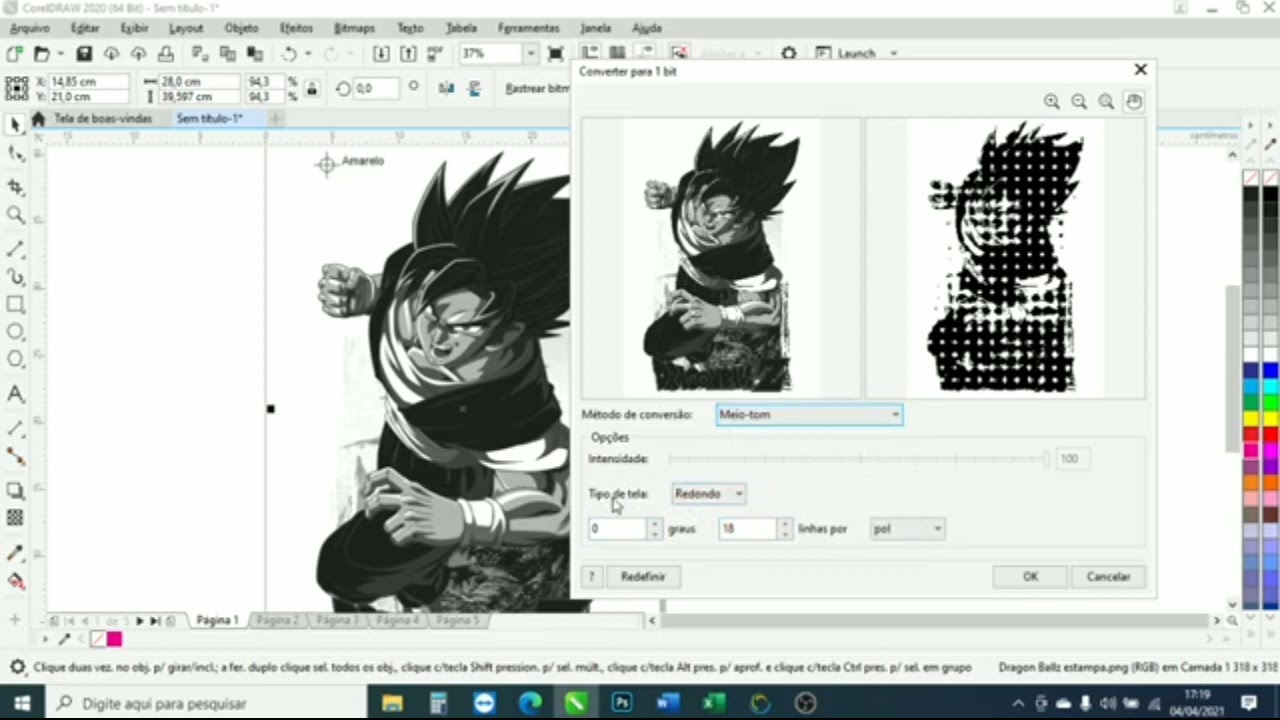Open Photoshop from the taskbar

click(621, 703)
